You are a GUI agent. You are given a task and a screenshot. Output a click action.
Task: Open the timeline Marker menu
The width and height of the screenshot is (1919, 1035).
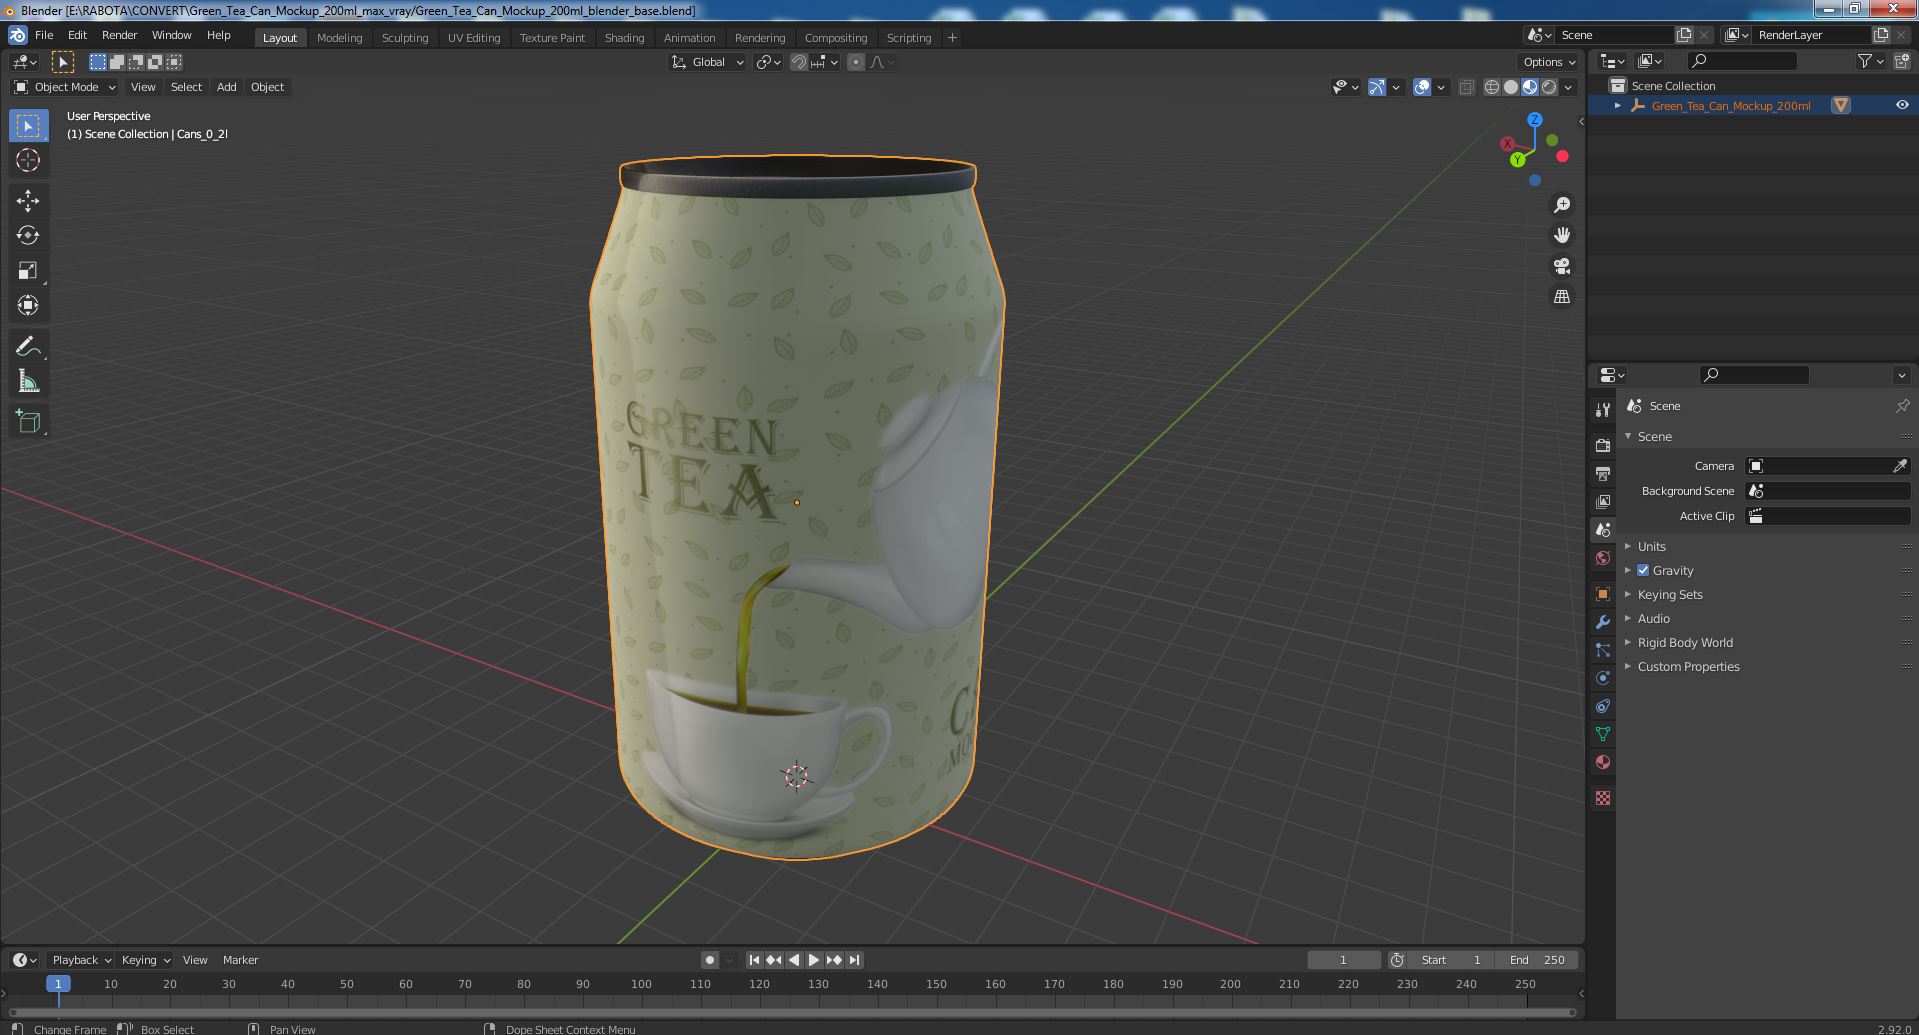tap(240, 960)
